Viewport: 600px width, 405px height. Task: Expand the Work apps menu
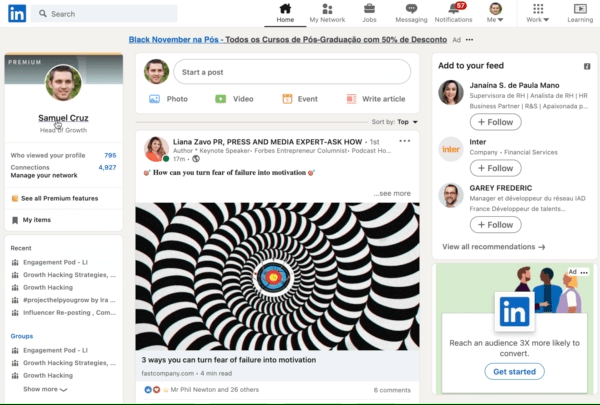pos(538,13)
